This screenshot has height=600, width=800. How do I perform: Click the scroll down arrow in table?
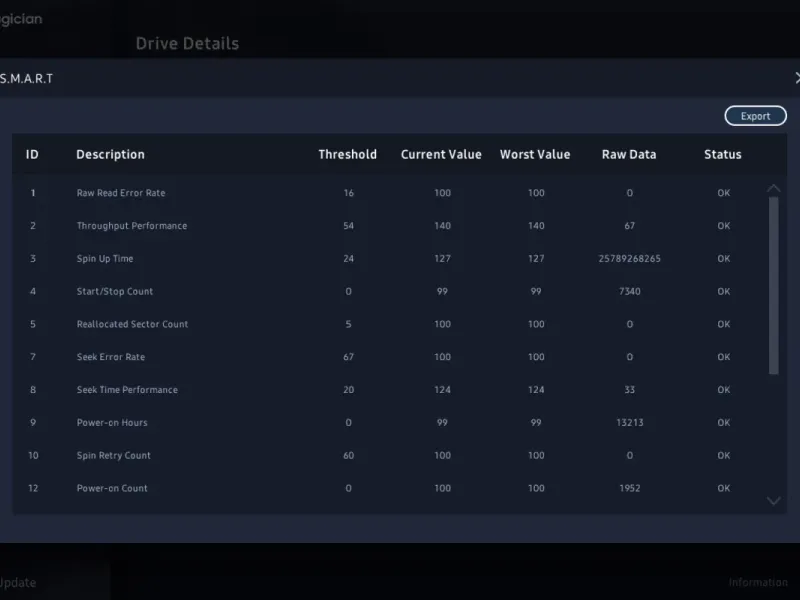tap(773, 501)
